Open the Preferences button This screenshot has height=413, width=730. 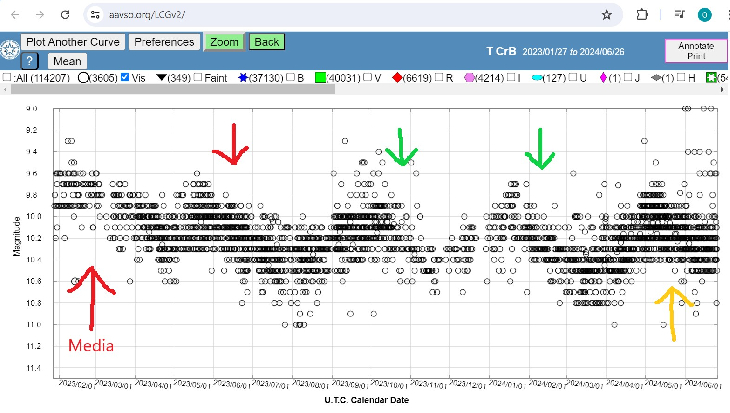pyautogui.click(x=164, y=42)
